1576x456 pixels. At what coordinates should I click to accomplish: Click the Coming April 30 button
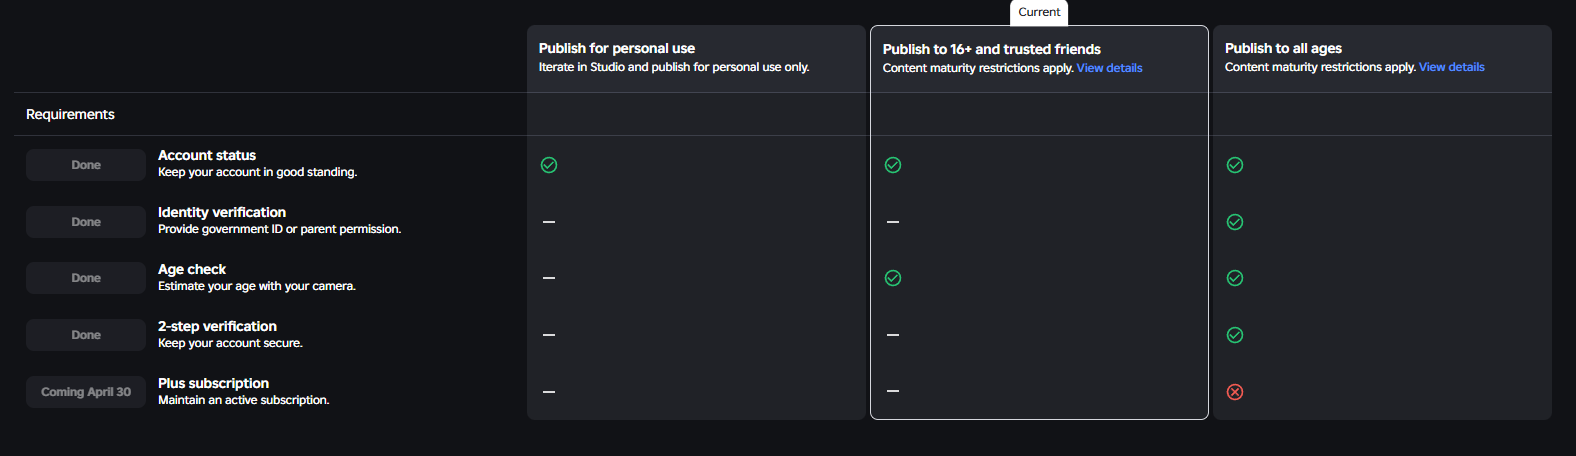[86, 392]
